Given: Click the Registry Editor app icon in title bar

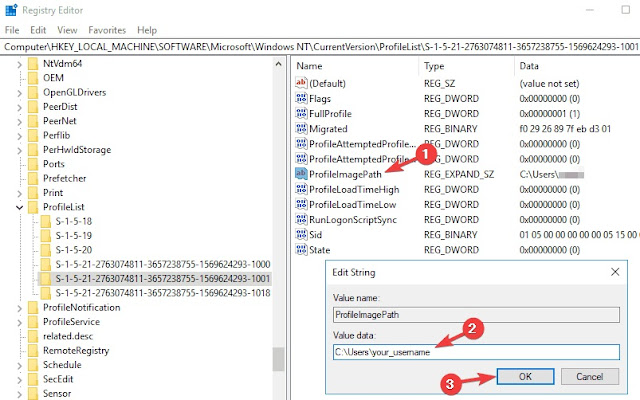Looking at the screenshot, I should (x=11, y=10).
